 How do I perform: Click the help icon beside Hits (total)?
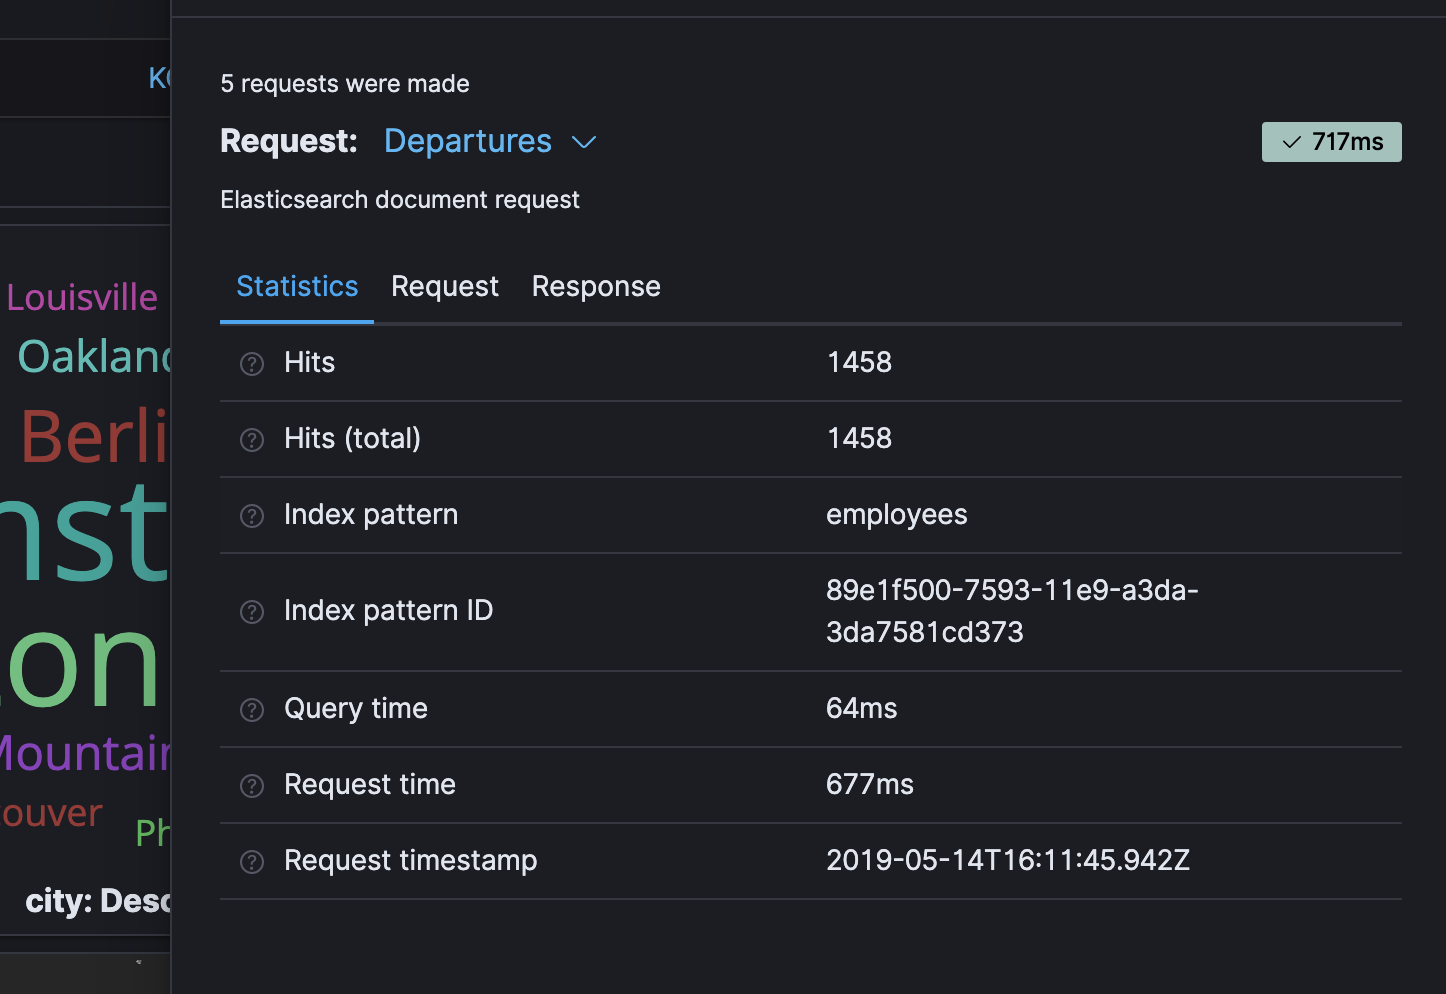pos(252,440)
